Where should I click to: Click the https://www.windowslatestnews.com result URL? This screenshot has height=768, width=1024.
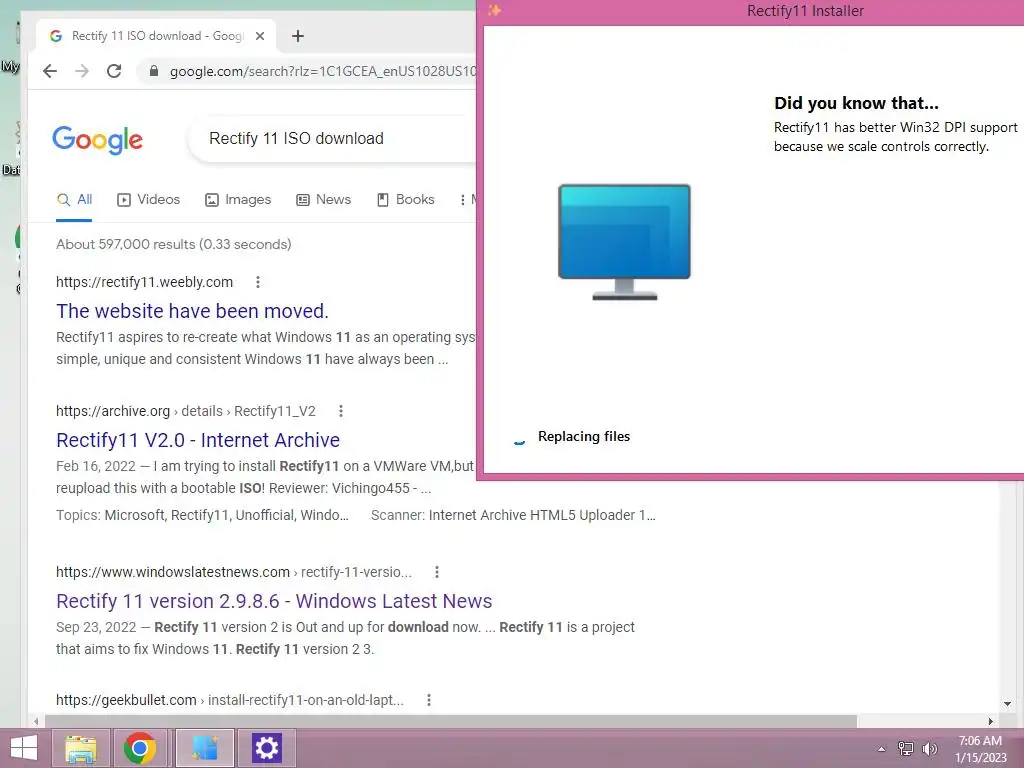[234, 572]
